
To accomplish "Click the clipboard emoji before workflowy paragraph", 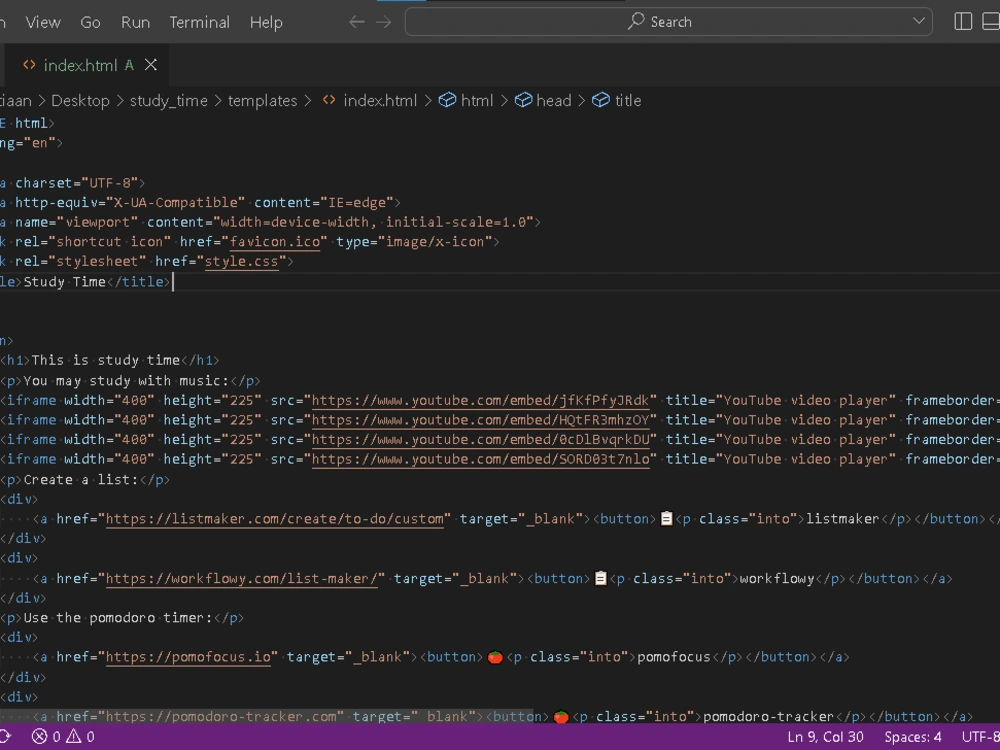I will click(x=600, y=578).
